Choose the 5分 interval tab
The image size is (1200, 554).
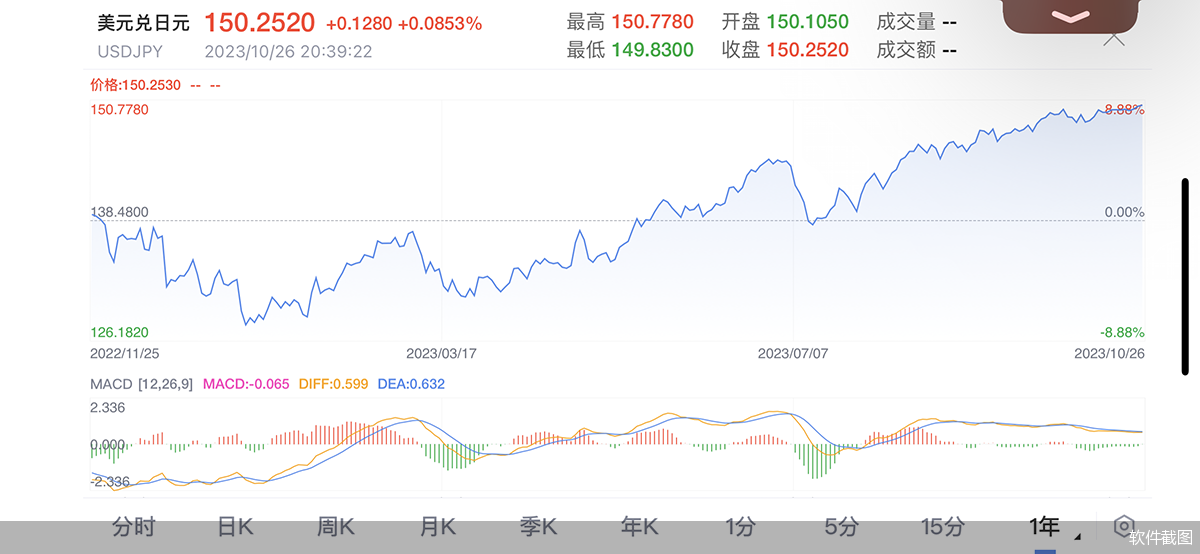coord(841,526)
